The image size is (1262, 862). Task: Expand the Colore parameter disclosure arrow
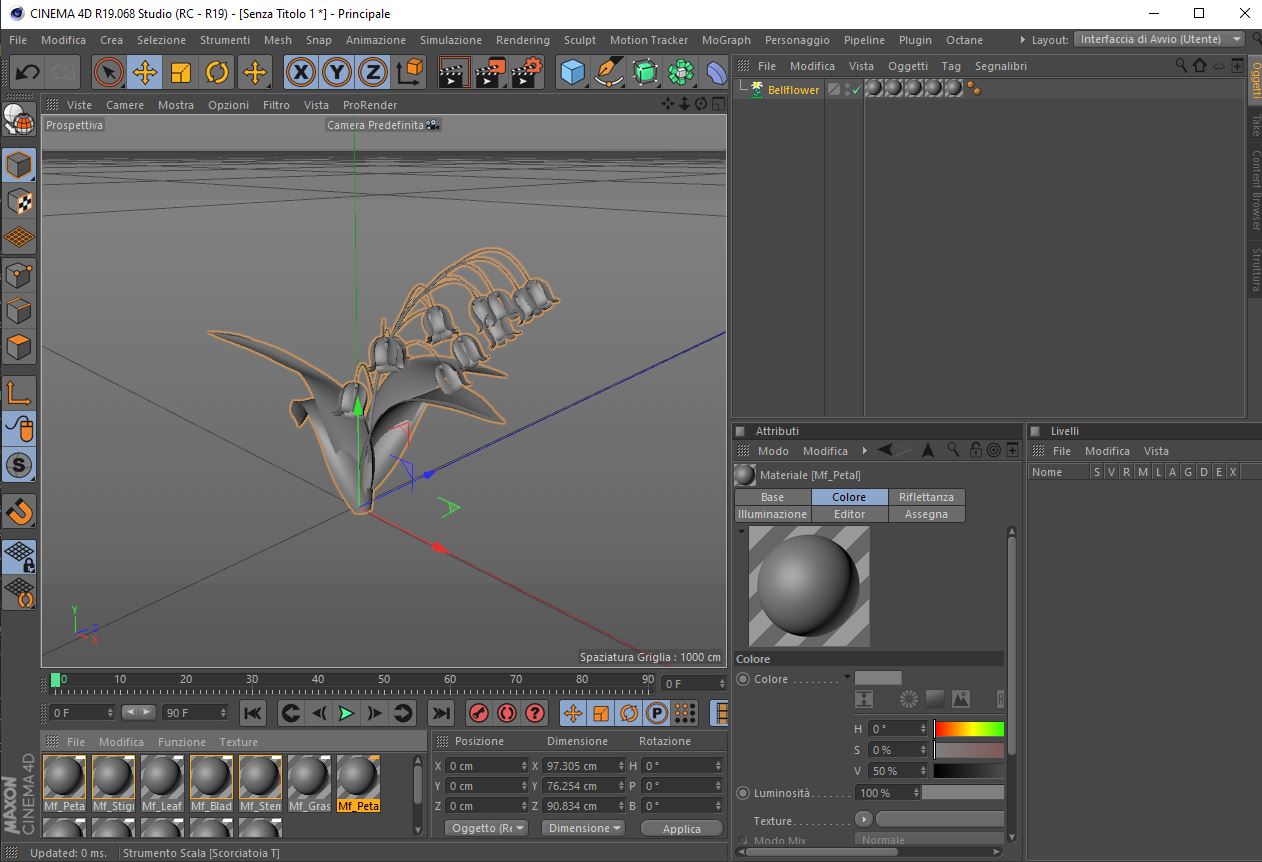(x=847, y=677)
